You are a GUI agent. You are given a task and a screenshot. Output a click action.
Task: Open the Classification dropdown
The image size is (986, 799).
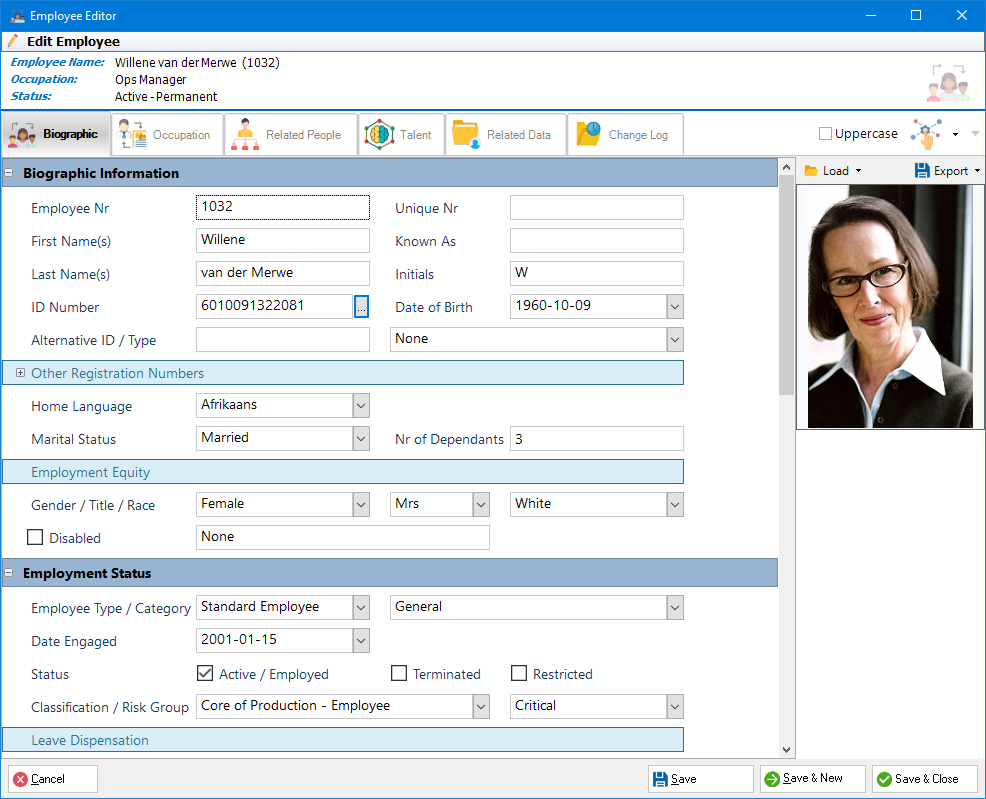click(481, 707)
